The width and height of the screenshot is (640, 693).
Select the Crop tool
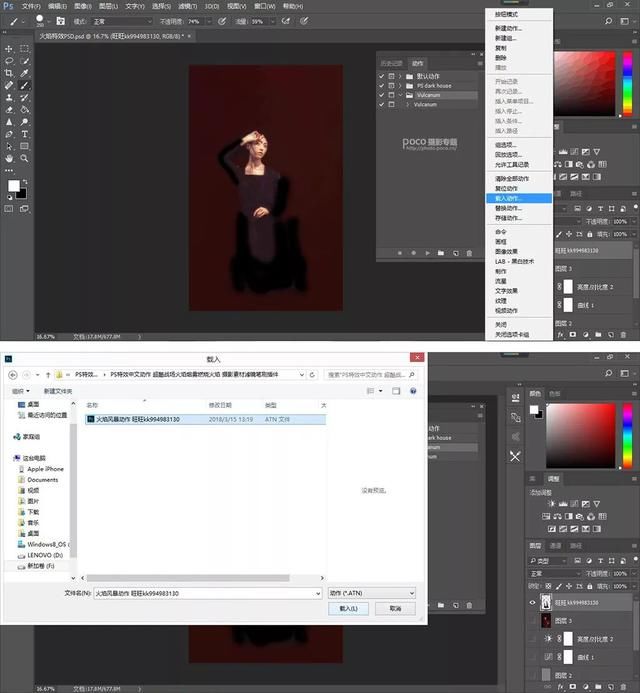pos(10,73)
